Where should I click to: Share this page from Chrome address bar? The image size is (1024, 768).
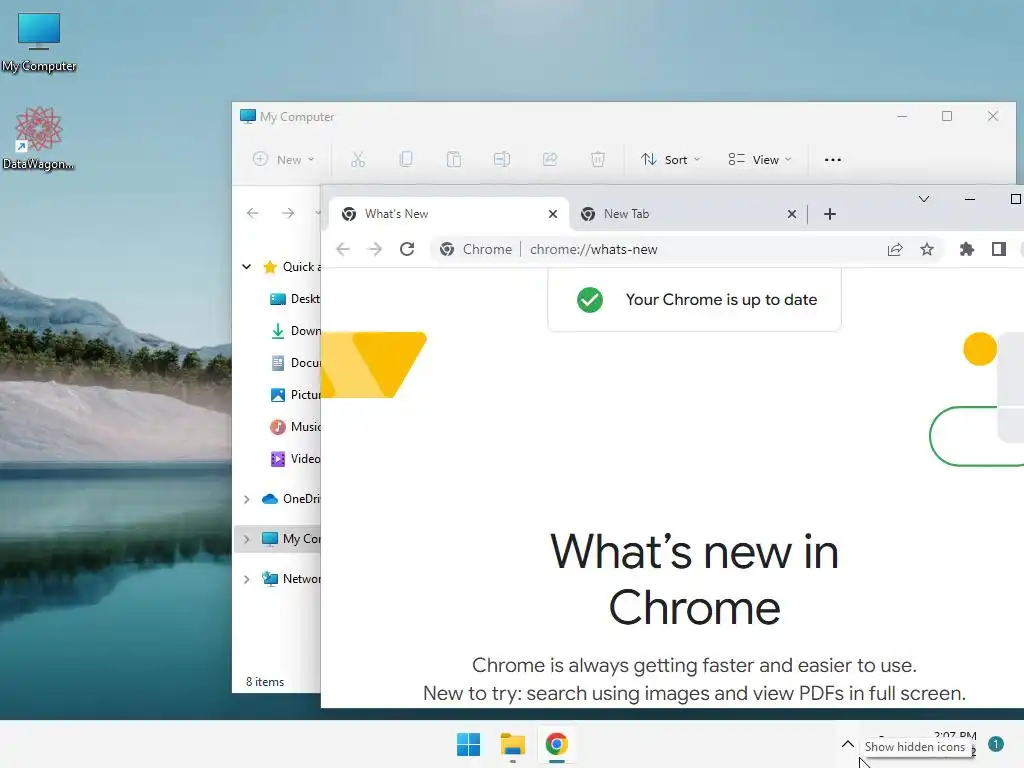(895, 249)
